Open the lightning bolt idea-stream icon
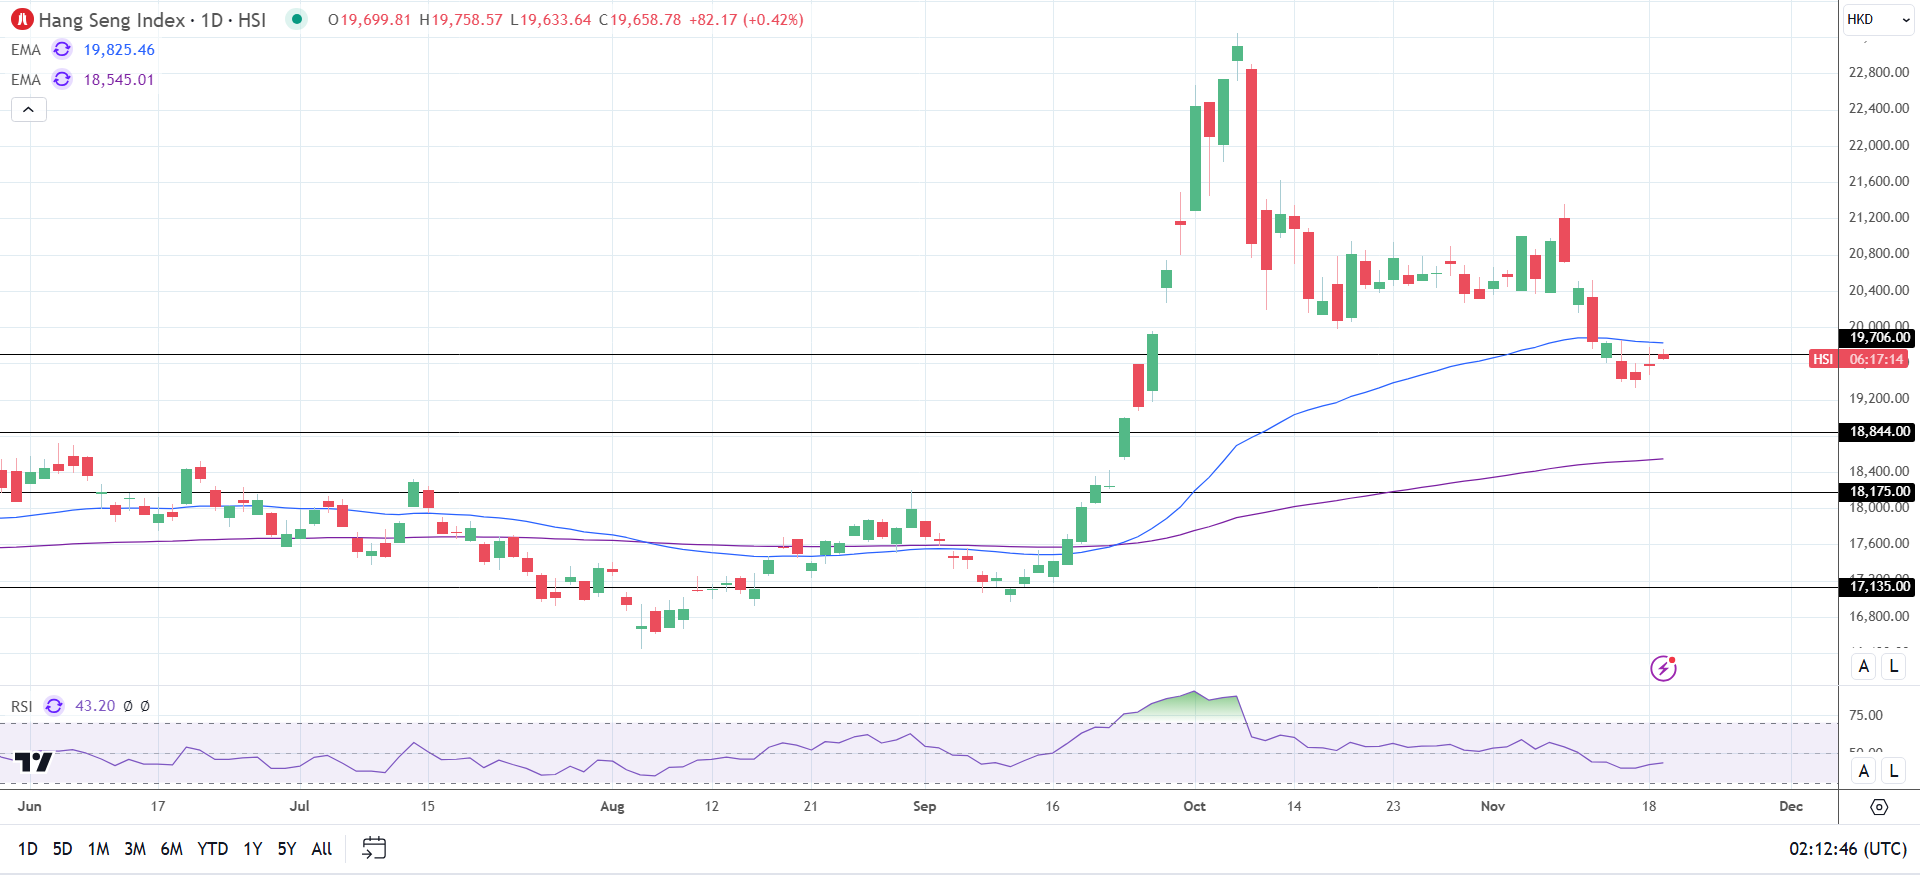1920x875 pixels. click(x=1663, y=668)
